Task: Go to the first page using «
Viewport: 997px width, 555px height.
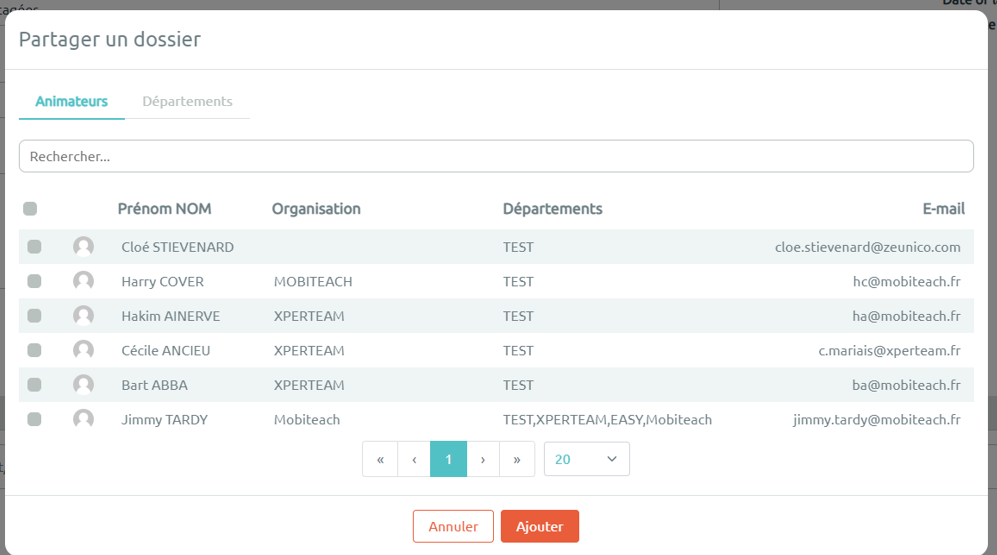Action: coord(380,459)
